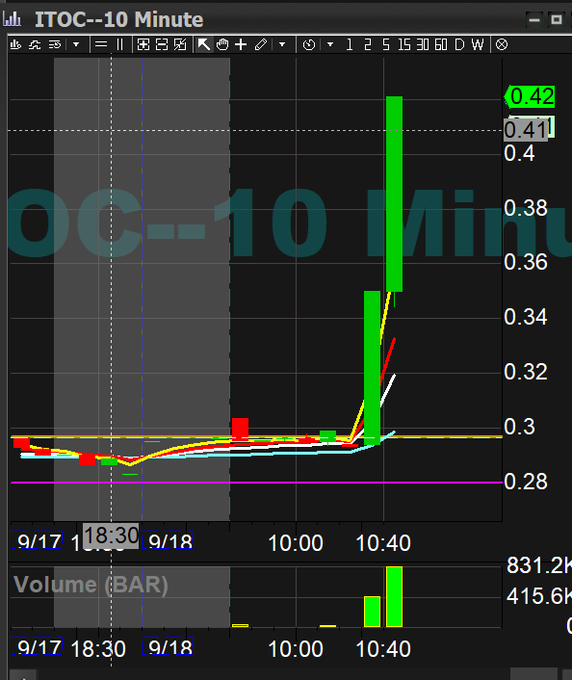572x680 pixels.
Task: Switch to Daily (D) timeframe
Action: 459,44
